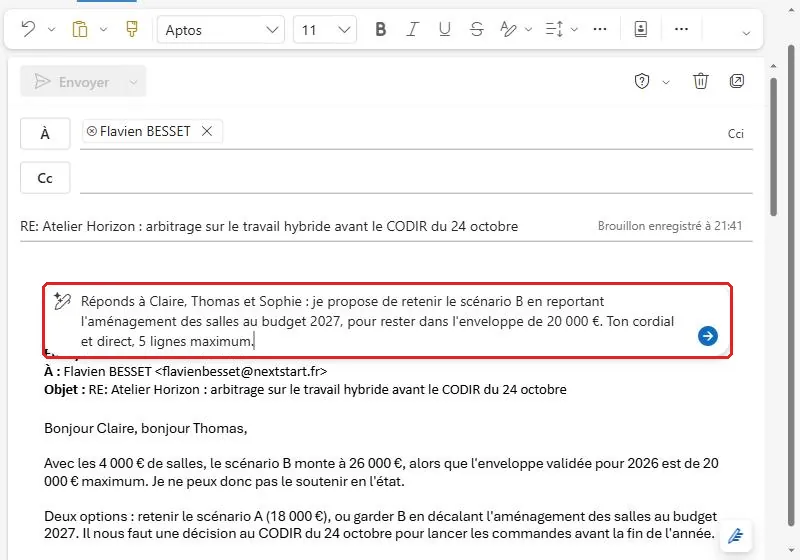Viewport: 800px width, 560px height.
Task: Open the Envoyer send options dropdown
Action: 134,82
